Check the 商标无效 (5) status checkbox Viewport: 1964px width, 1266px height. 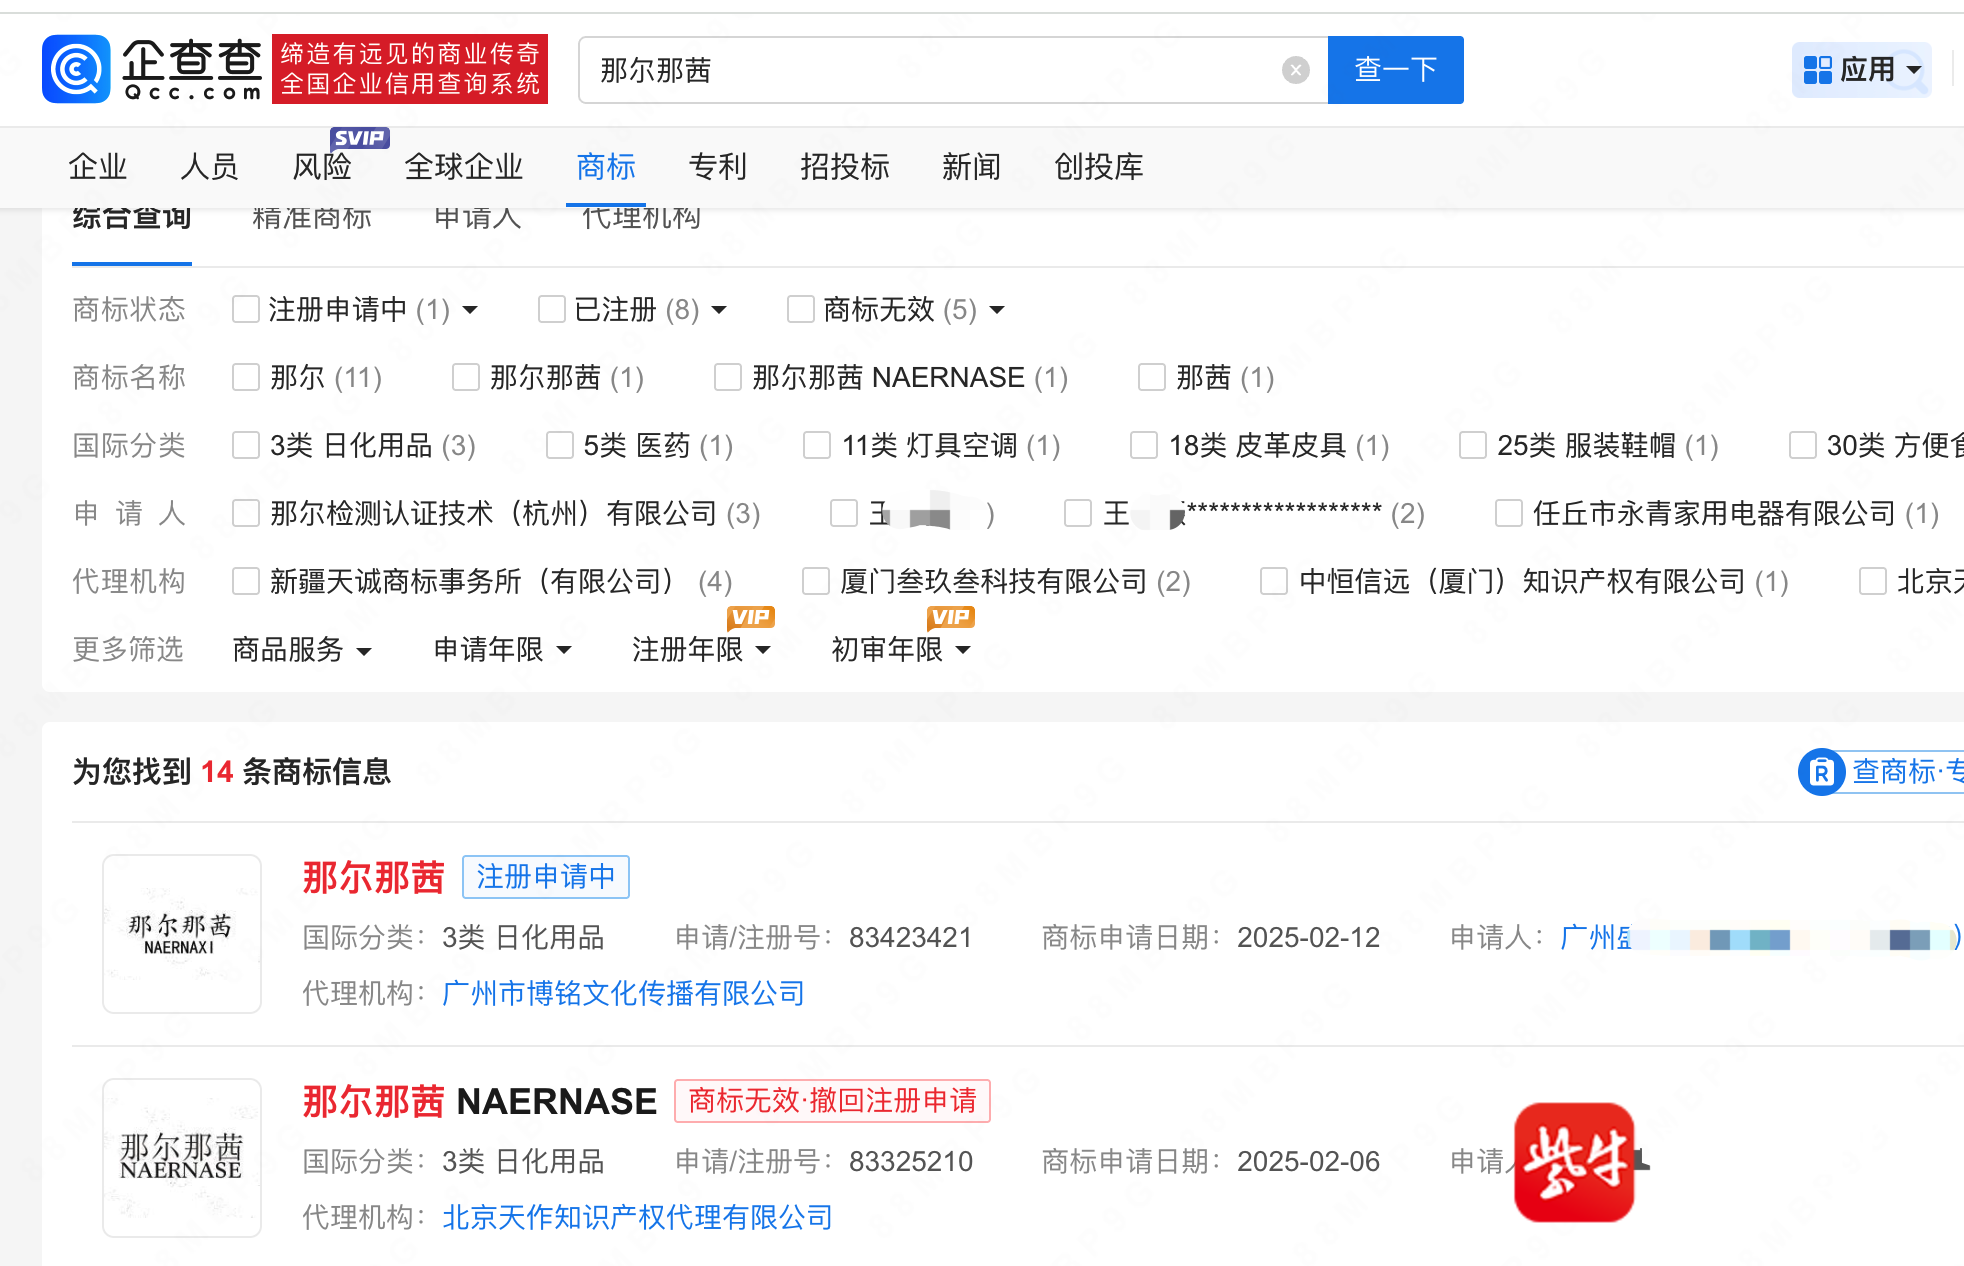801,309
